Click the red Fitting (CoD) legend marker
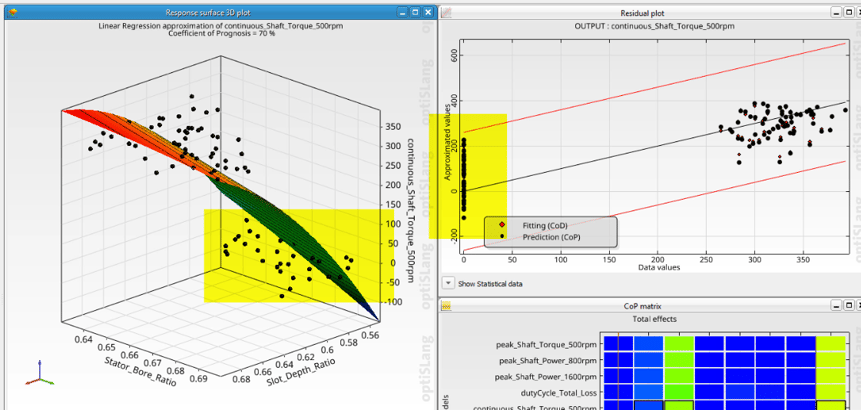The width and height of the screenshot is (861, 410). (502, 225)
